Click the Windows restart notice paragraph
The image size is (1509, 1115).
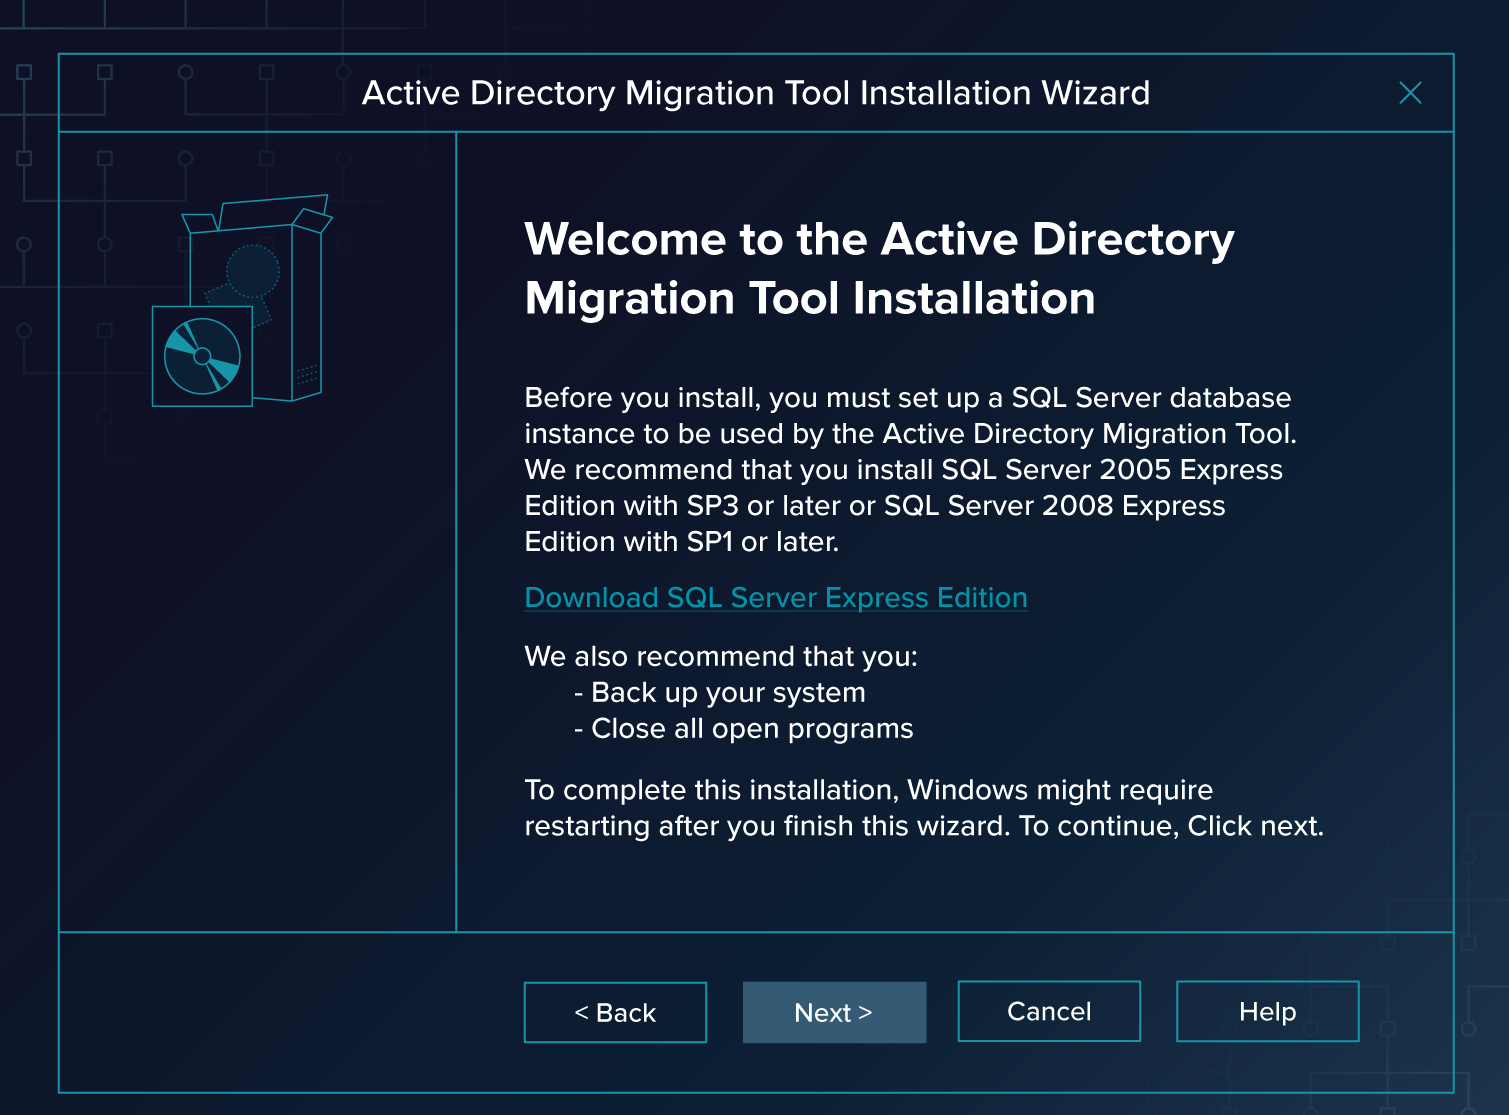click(x=922, y=808)
